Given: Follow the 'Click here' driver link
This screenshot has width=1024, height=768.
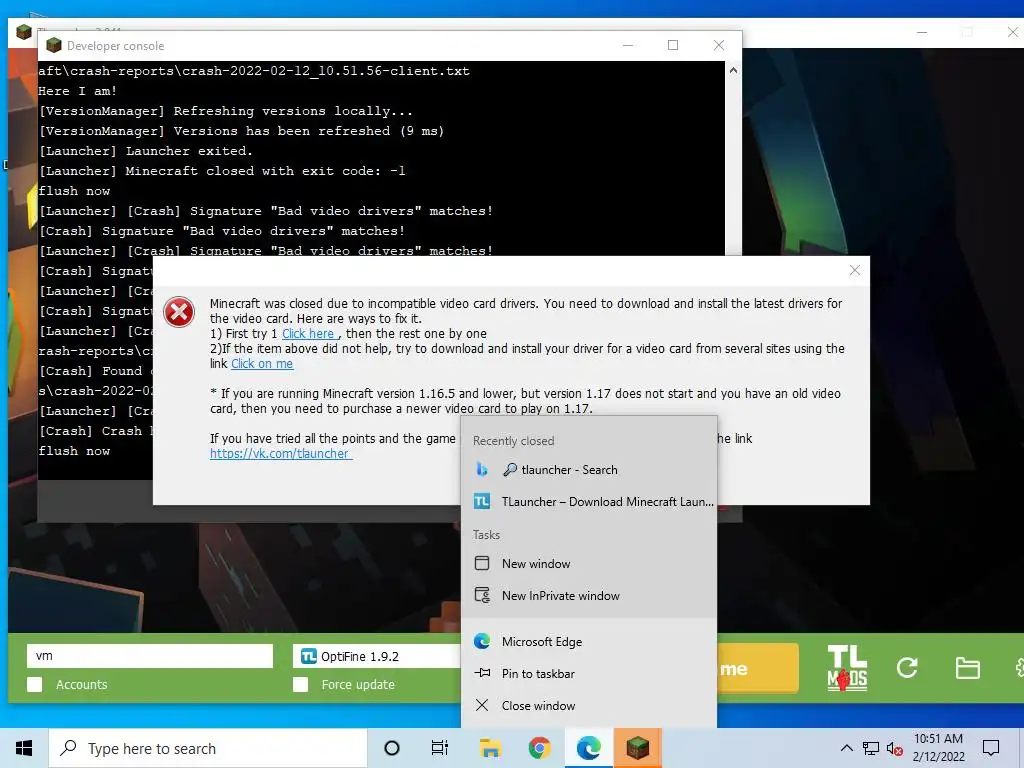Looking at the screenshot, I should click(x=308, y=334).
